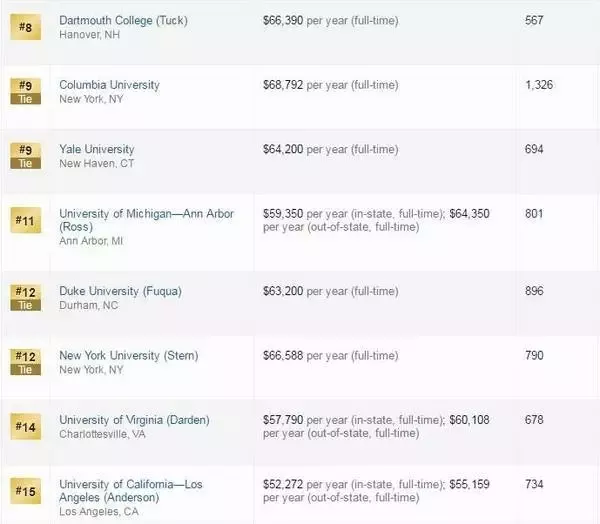Click New York University's #12 Tie badge

coord(26,362)
